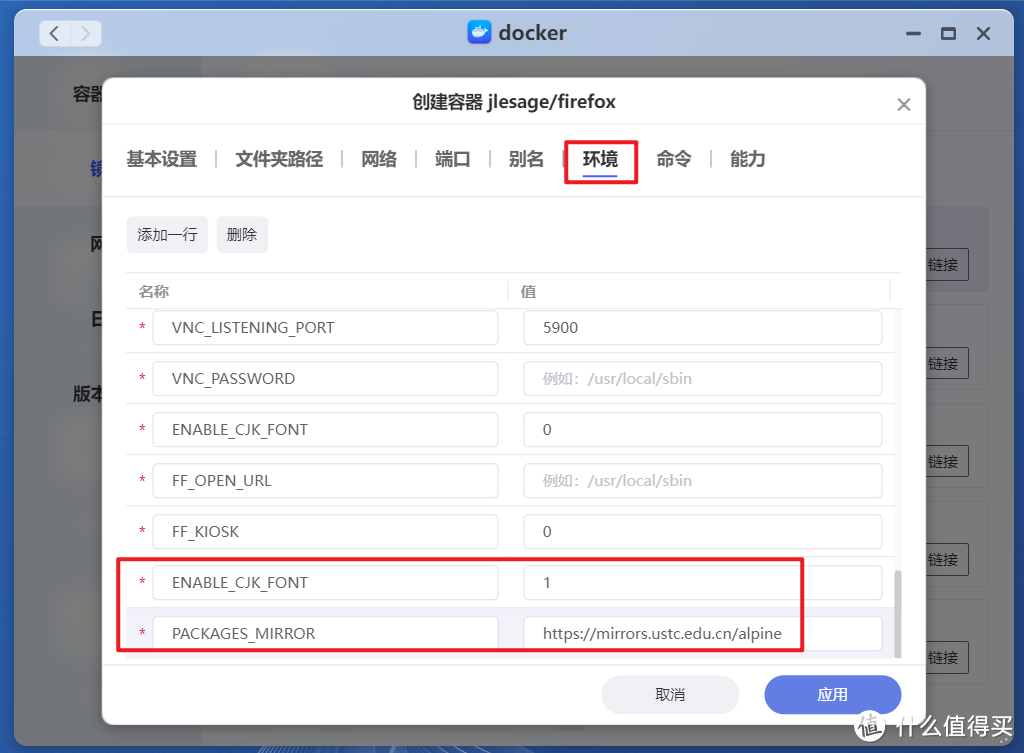Viewport: 1024px width, 753px height.
Task: Click the FF_OPEN_URL name field
Action: point(325,481)
